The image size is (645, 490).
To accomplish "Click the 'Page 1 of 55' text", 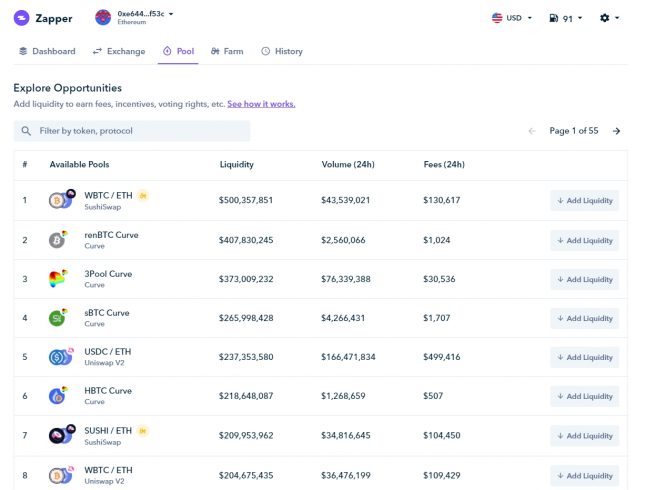I will [574, 131].
